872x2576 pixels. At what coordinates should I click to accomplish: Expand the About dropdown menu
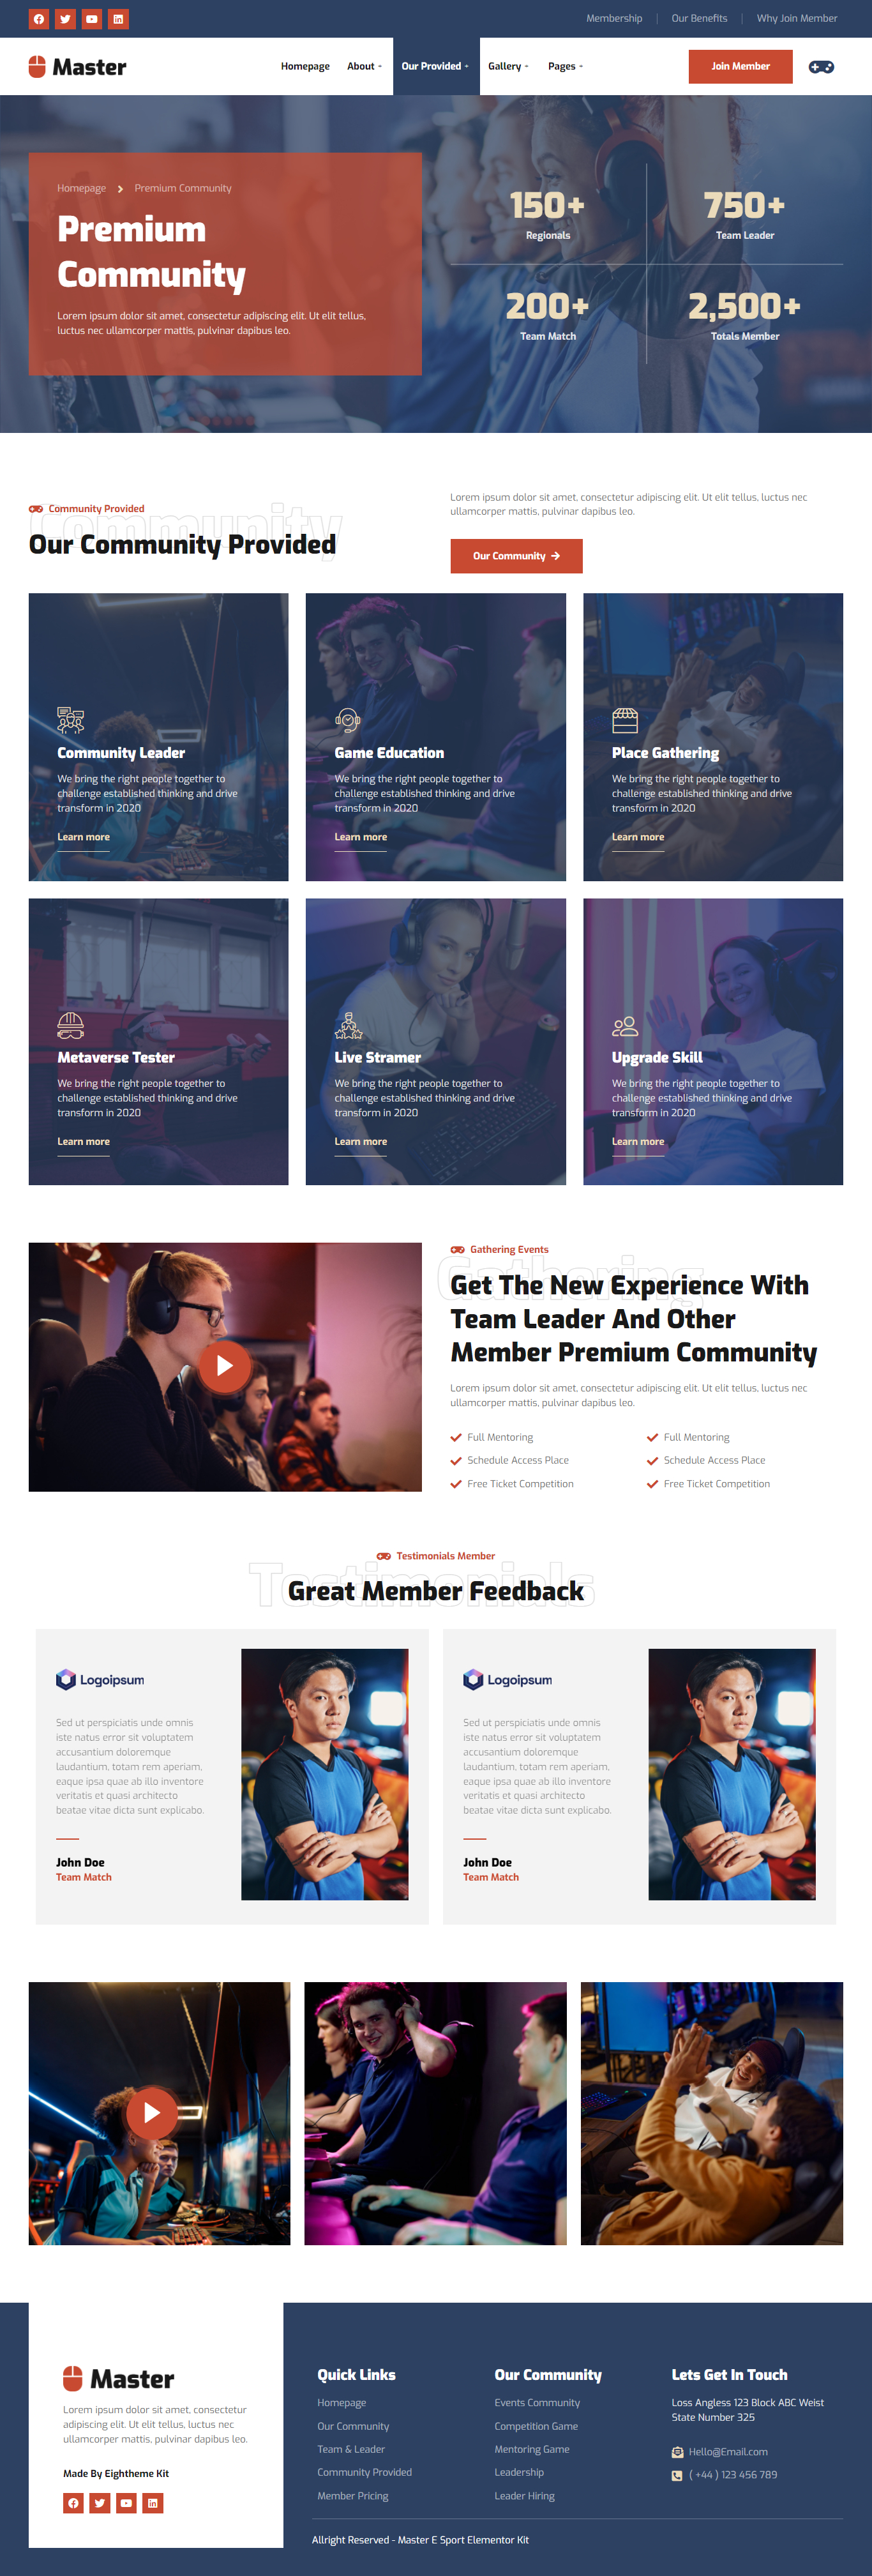[x=364, y=67]
